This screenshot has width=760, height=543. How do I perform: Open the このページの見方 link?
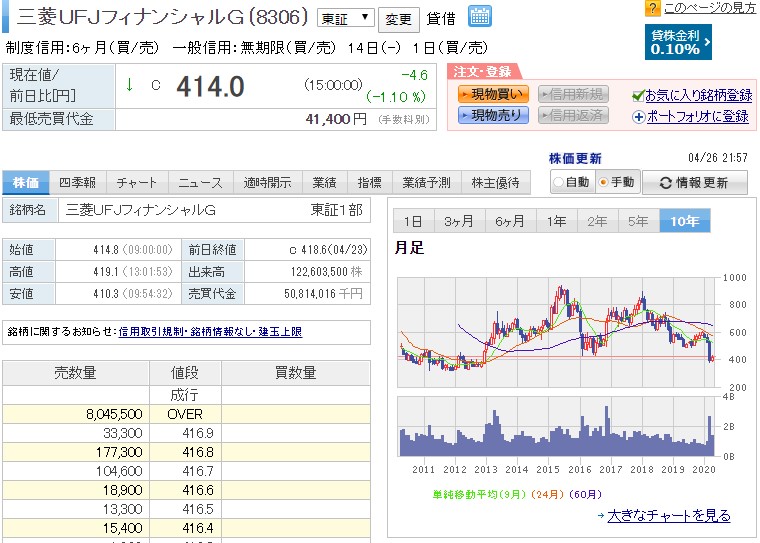(x=709, y=8)
